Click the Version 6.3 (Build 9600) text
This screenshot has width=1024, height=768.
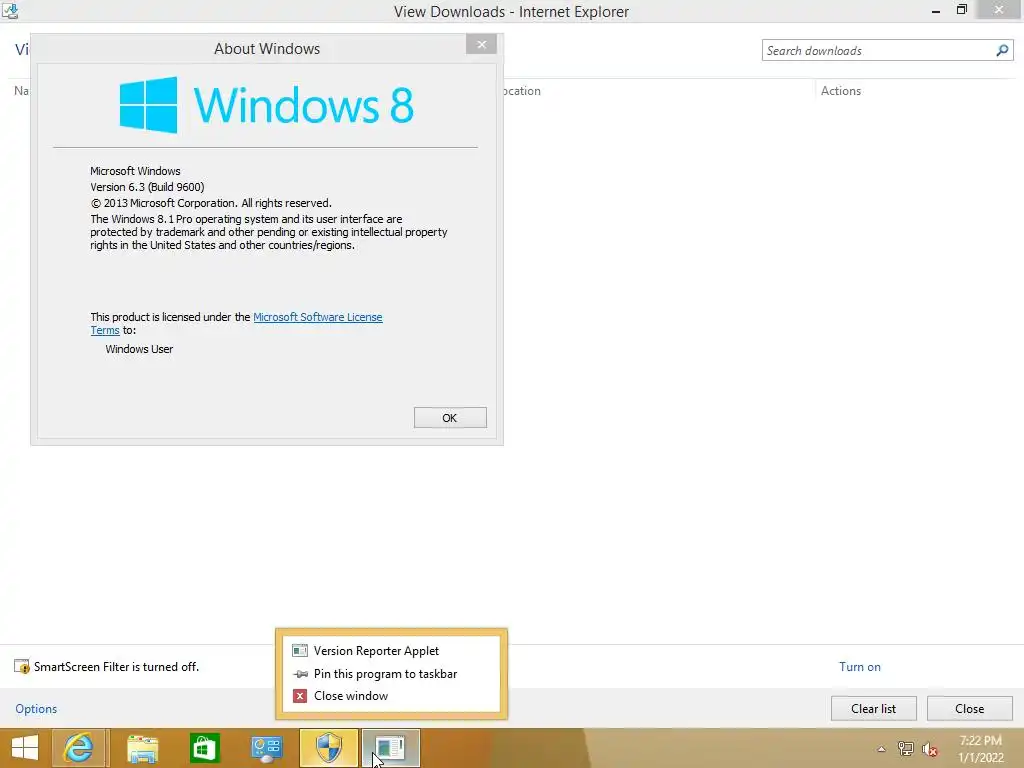pos(147,187)
